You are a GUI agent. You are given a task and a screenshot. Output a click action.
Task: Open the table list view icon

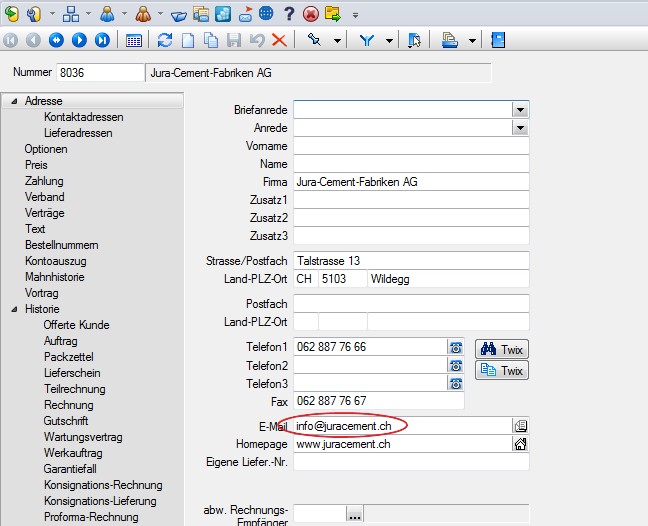[134, 40]
